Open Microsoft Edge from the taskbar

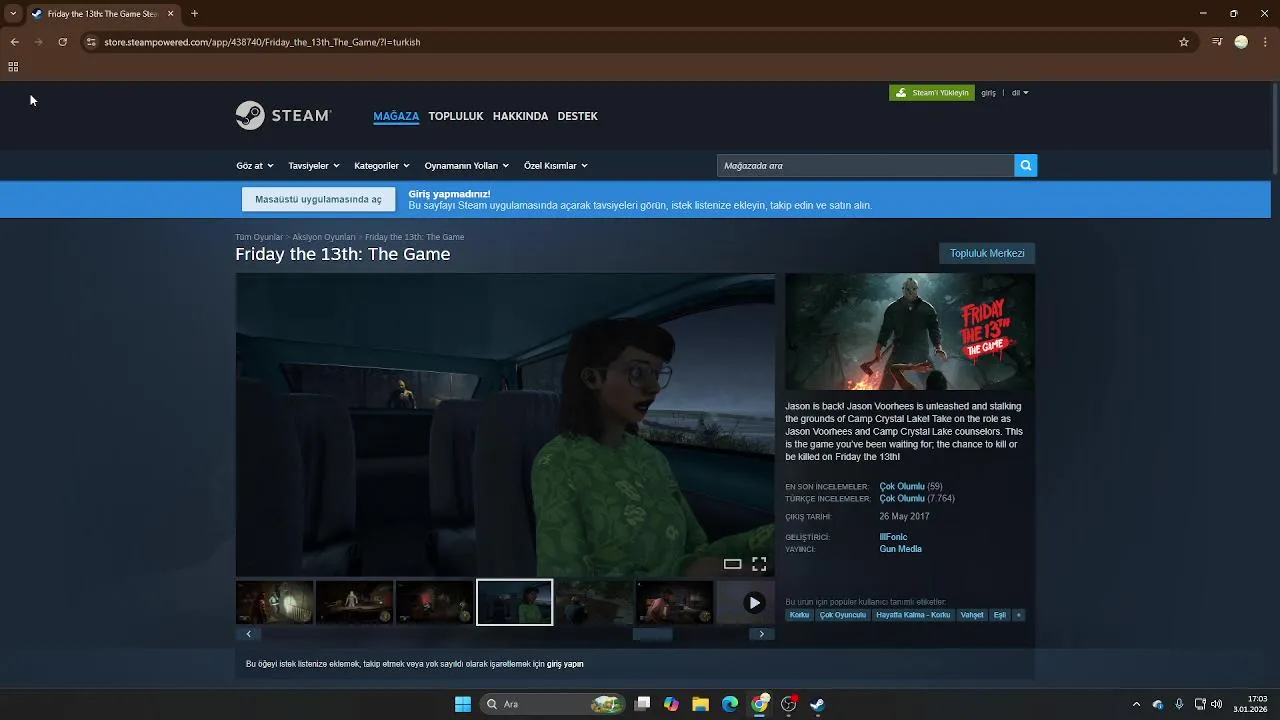pos(730,704)
